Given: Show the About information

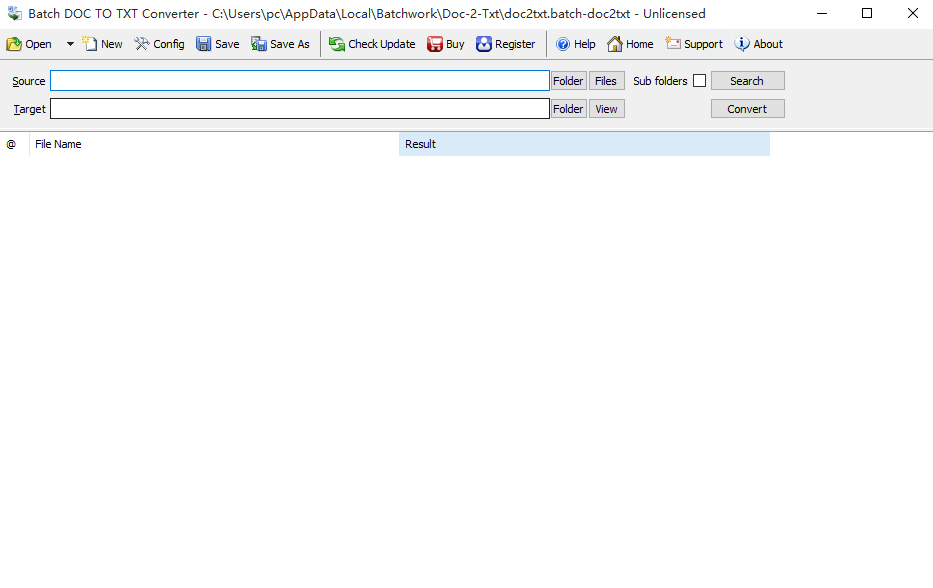Looking at the screenshot, I should click(759, 44).
